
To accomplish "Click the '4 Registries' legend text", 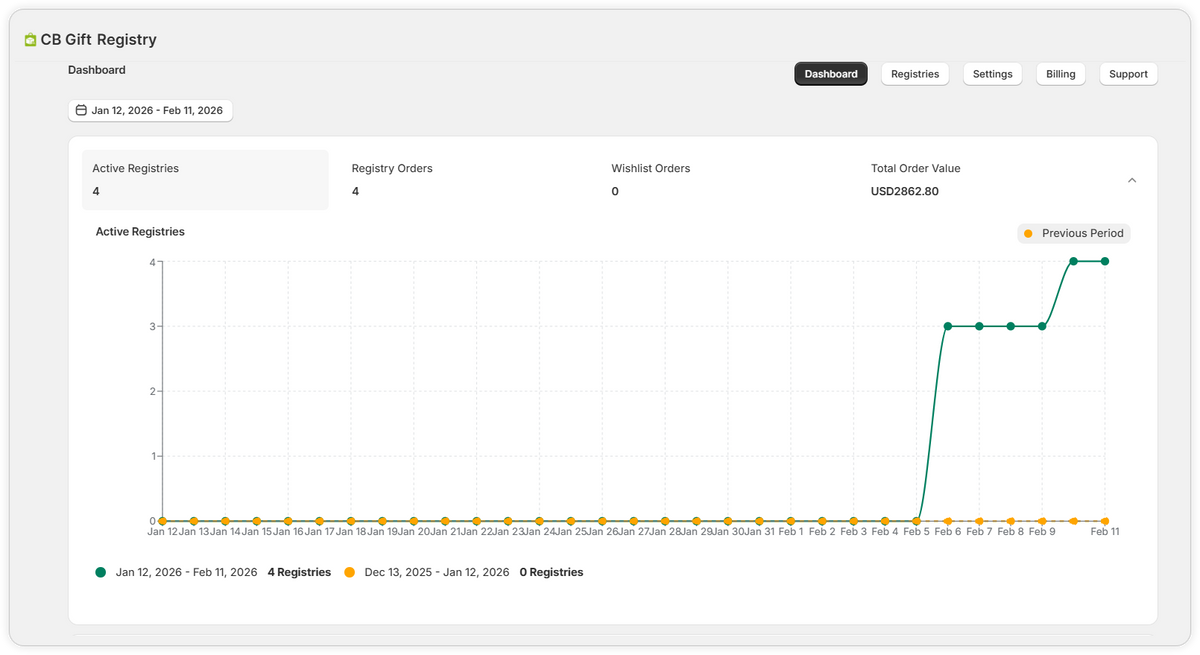I will [299, 572].
